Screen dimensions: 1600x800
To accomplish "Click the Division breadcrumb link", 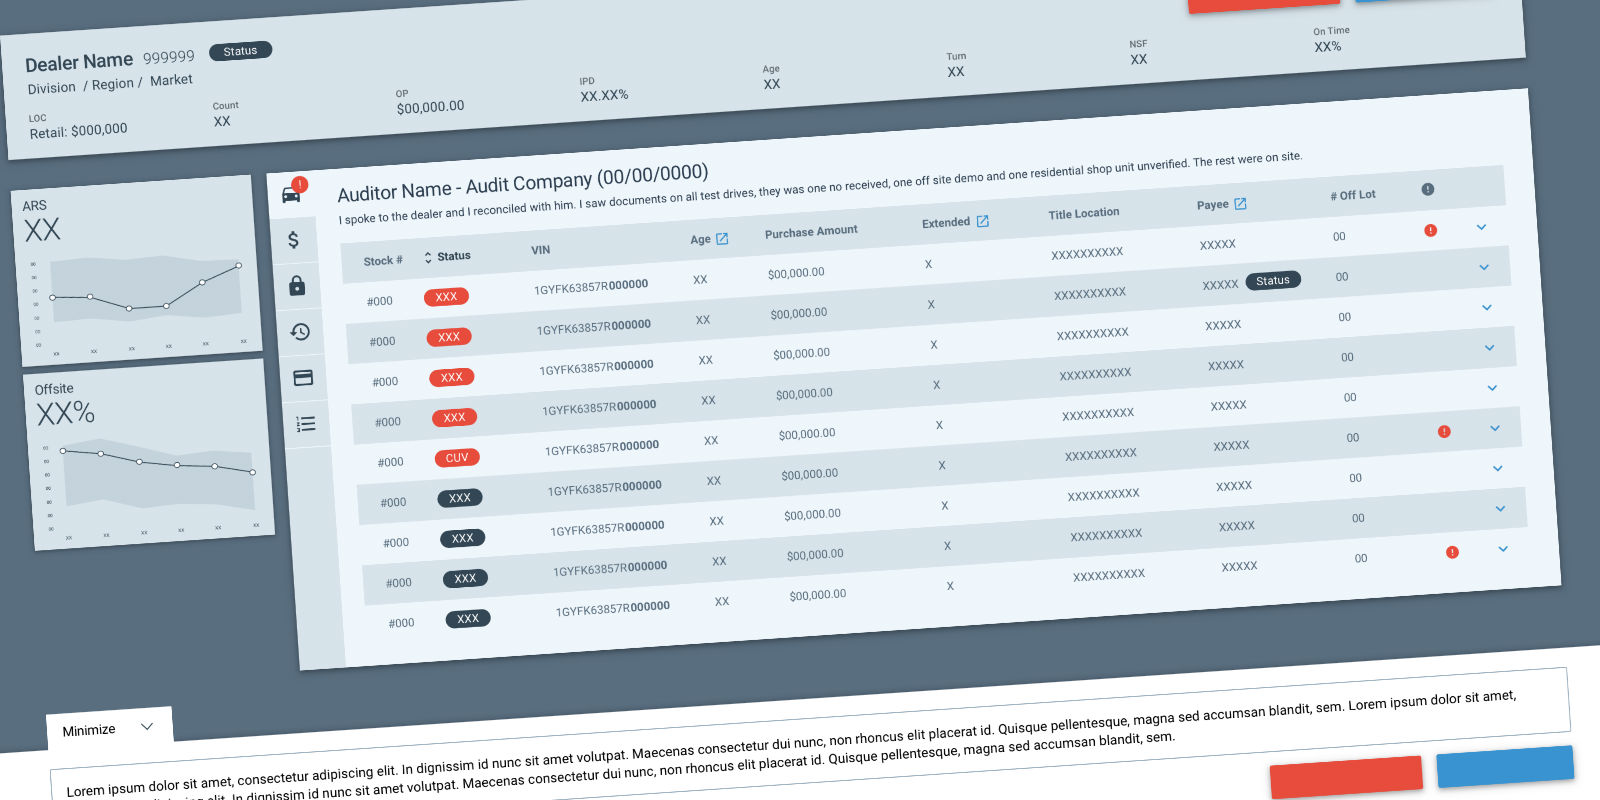I will (52, 88).
